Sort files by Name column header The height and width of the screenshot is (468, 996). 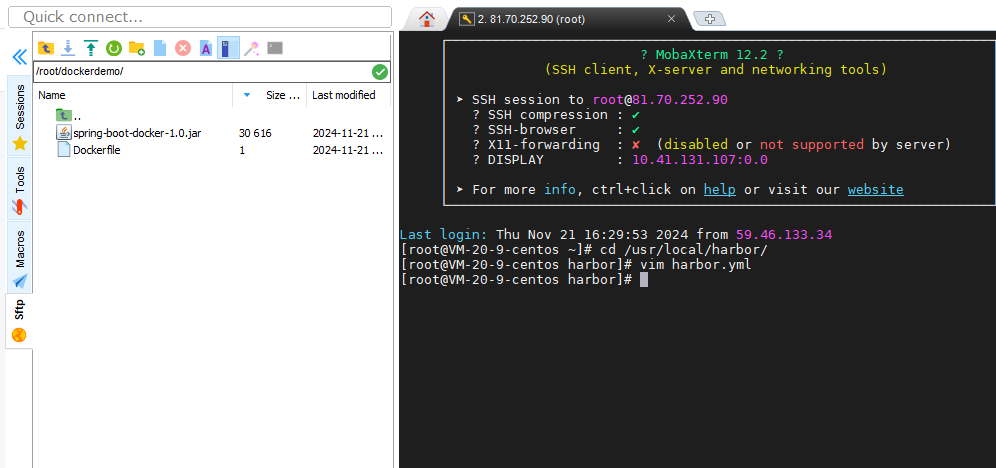[x=133, y=95]
